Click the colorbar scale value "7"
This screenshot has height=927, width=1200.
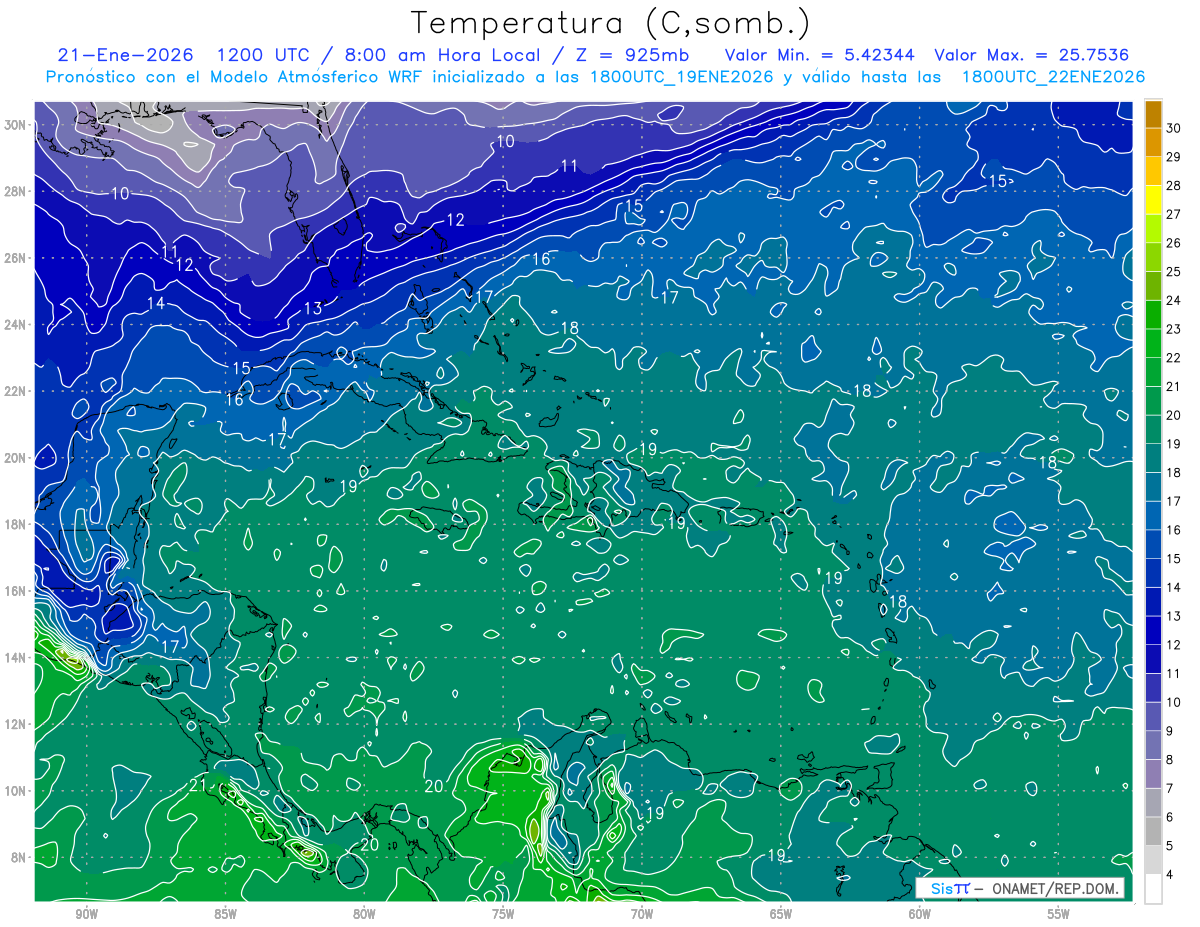pos(1171,789)
